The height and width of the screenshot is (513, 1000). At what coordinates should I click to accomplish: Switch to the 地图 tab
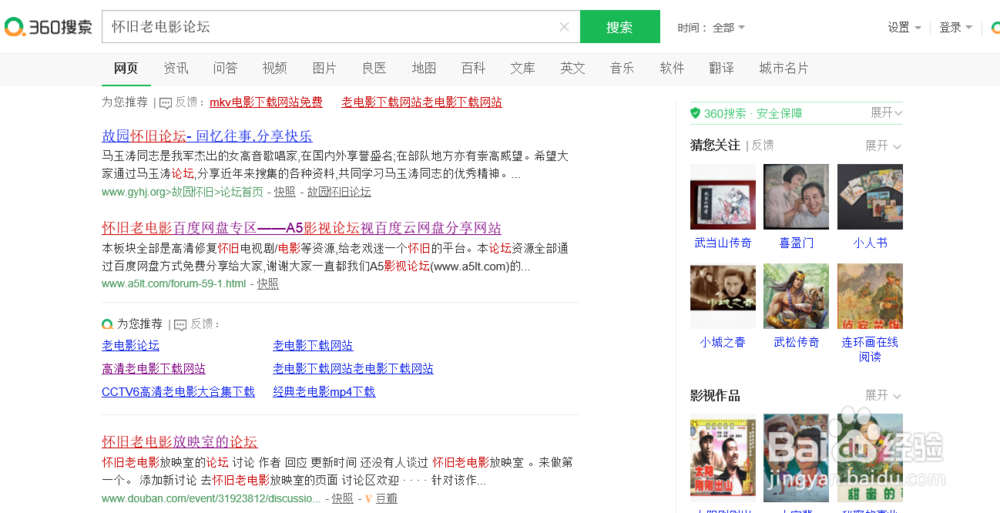coord(424,68)
